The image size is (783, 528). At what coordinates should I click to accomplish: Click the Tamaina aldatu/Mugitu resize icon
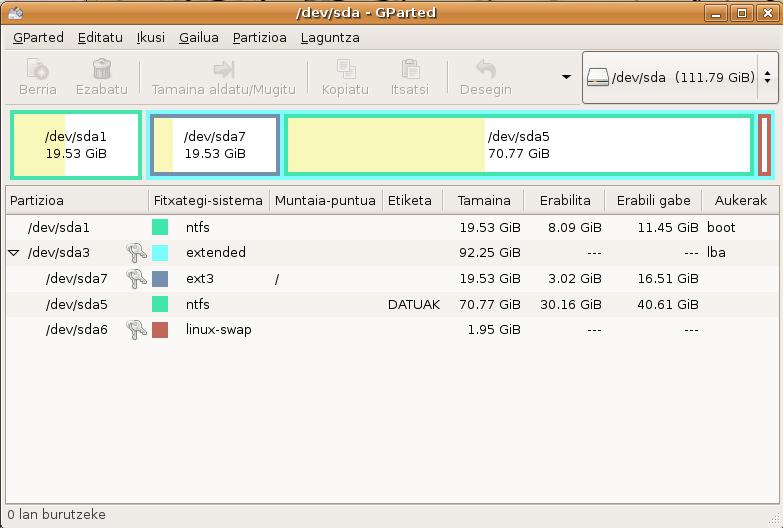click(224, 69)
